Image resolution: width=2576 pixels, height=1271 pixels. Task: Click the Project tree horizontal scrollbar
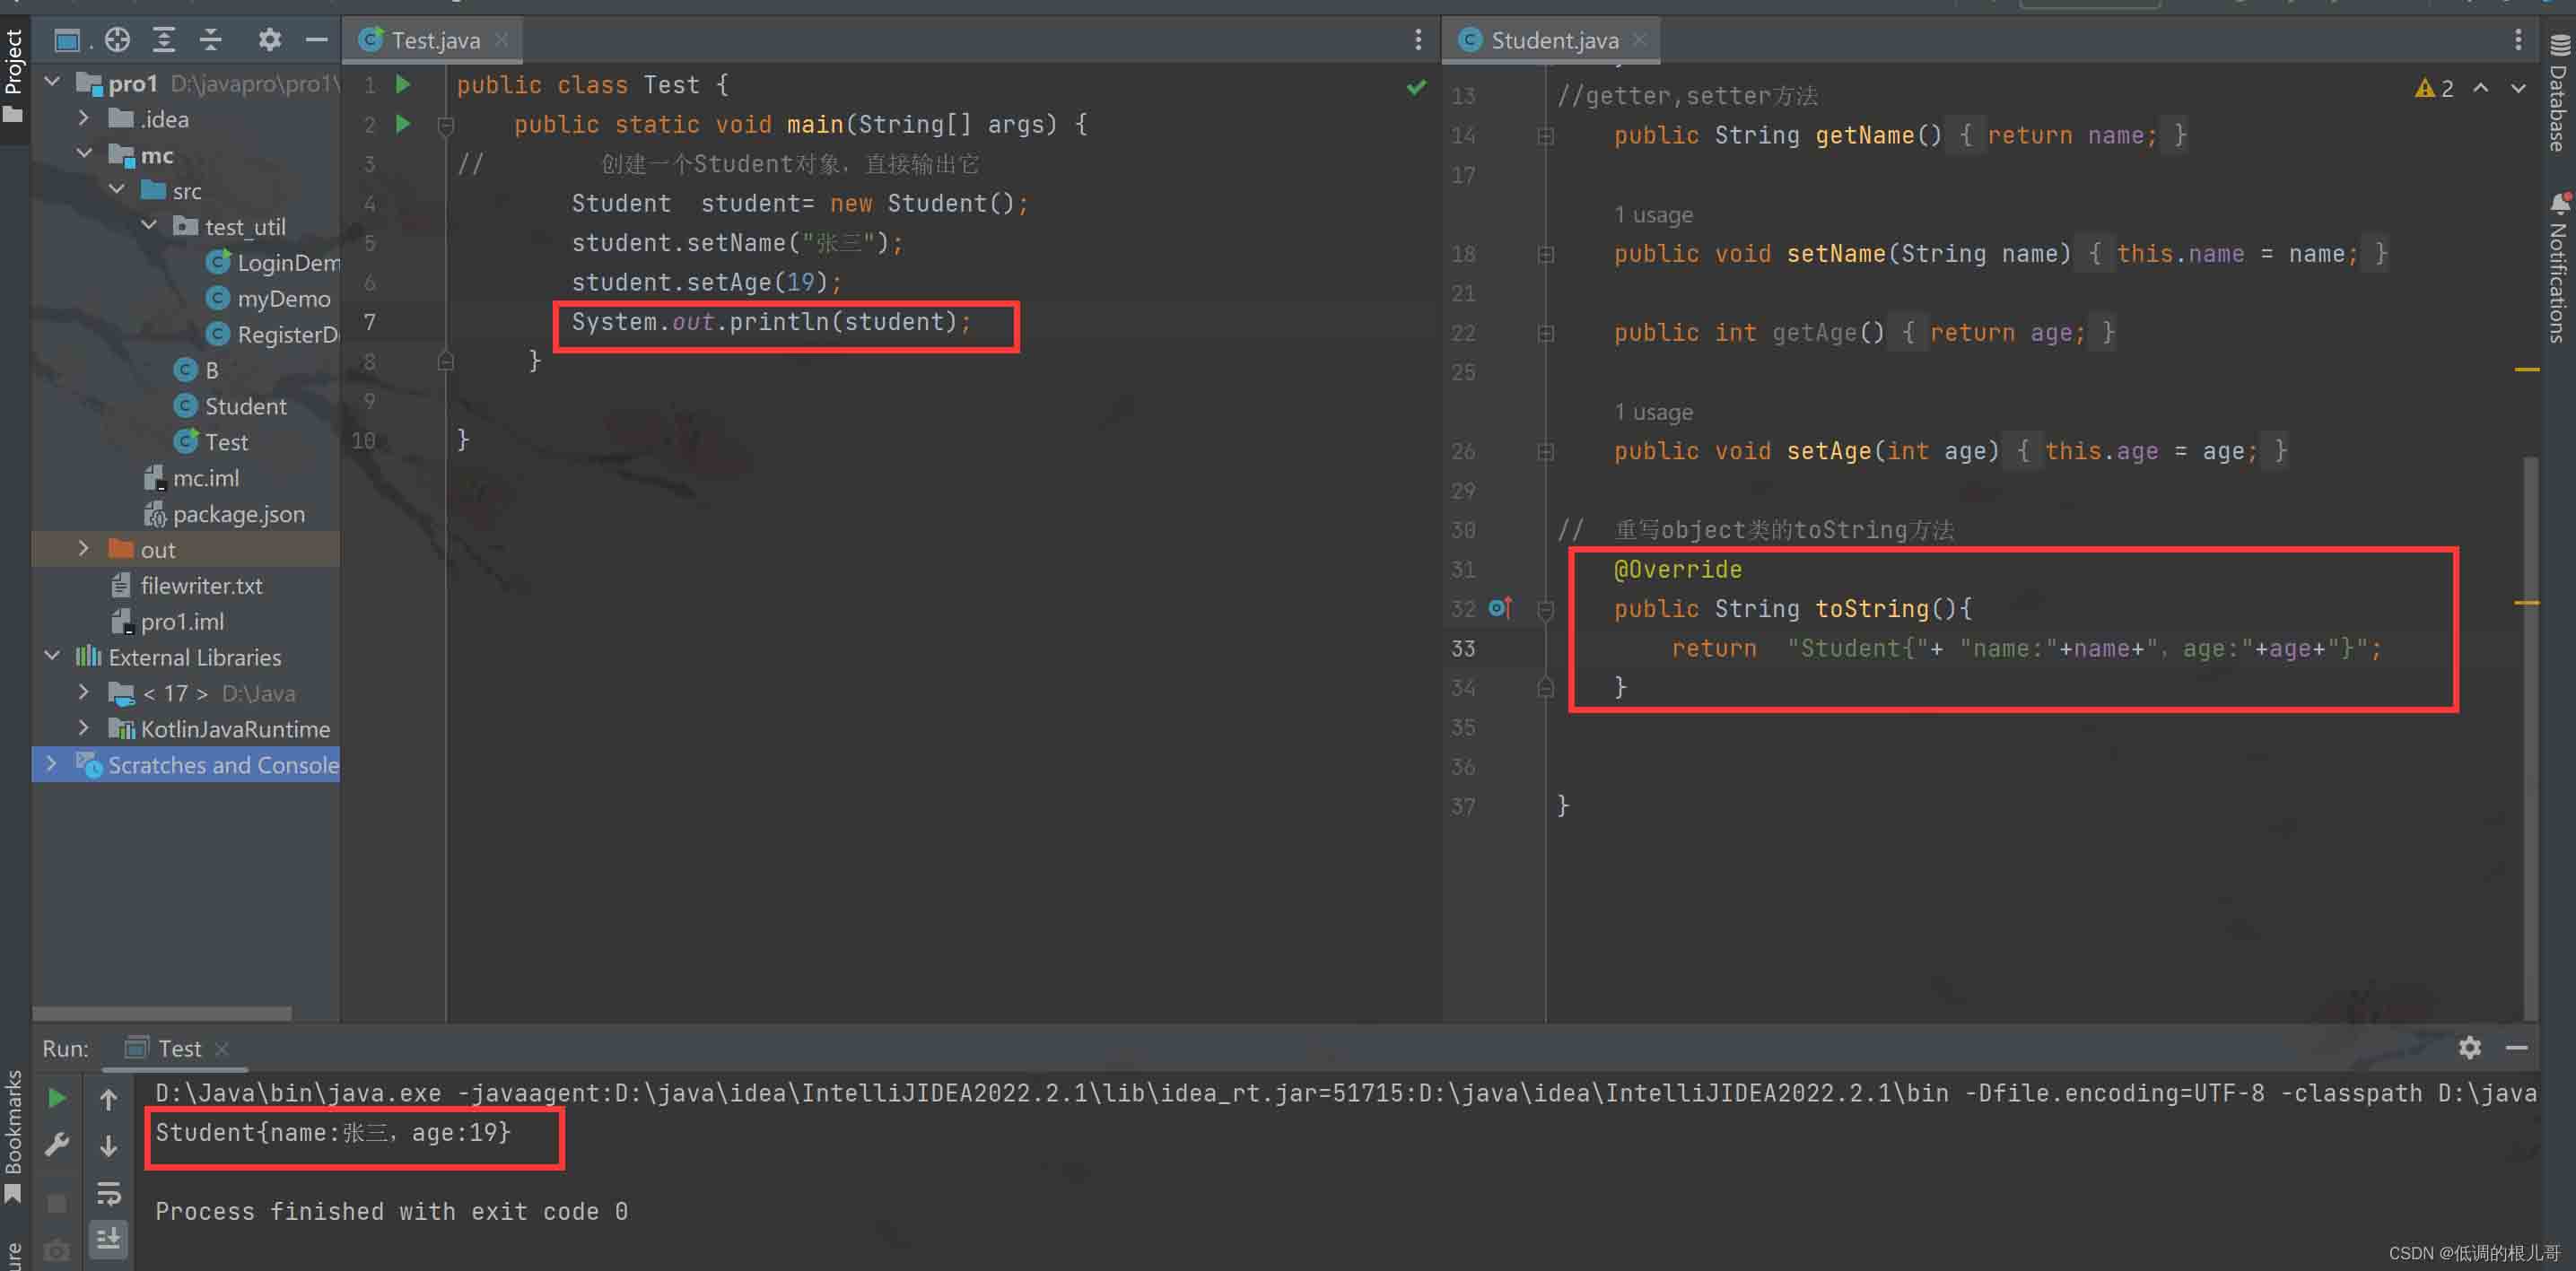[x=162, y=1013]
